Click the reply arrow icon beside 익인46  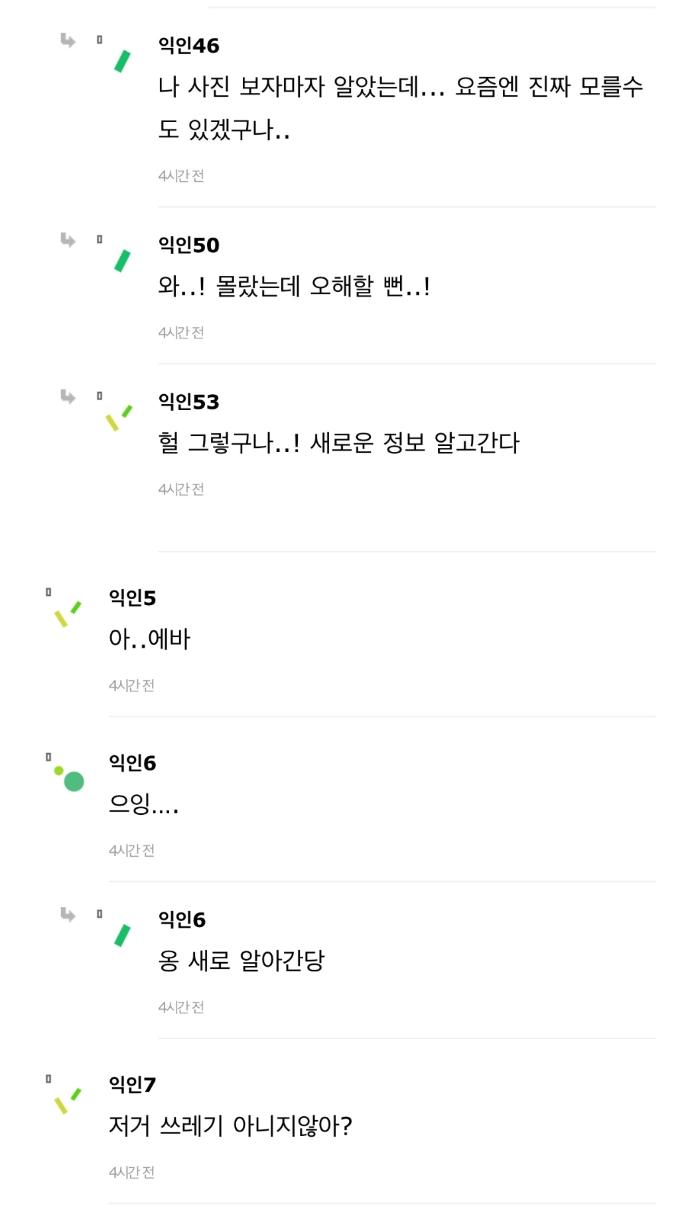point(68,40)
